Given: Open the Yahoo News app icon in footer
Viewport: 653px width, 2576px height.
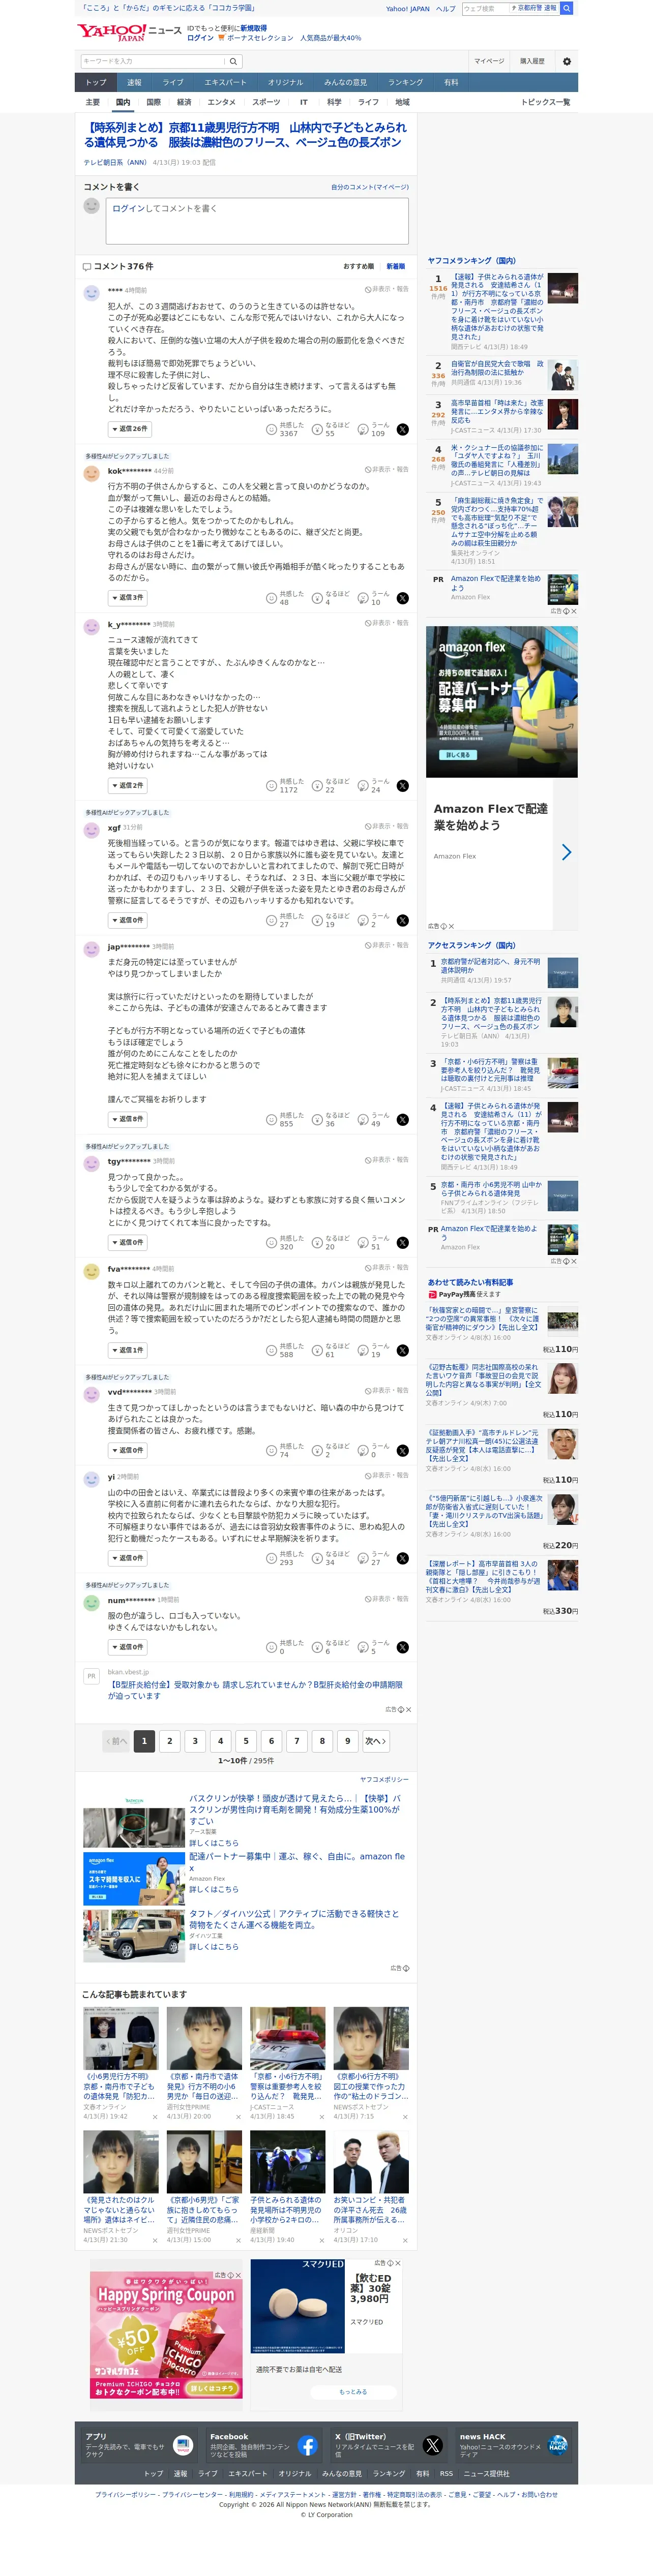Looking at the screenshot, I should [x=182, y=2445].
